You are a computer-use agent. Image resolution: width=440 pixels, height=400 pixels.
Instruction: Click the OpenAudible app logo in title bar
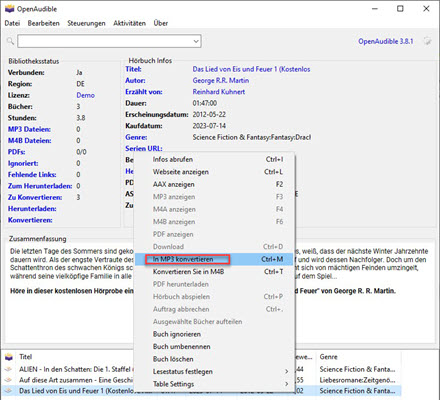(x=10, y=9)
